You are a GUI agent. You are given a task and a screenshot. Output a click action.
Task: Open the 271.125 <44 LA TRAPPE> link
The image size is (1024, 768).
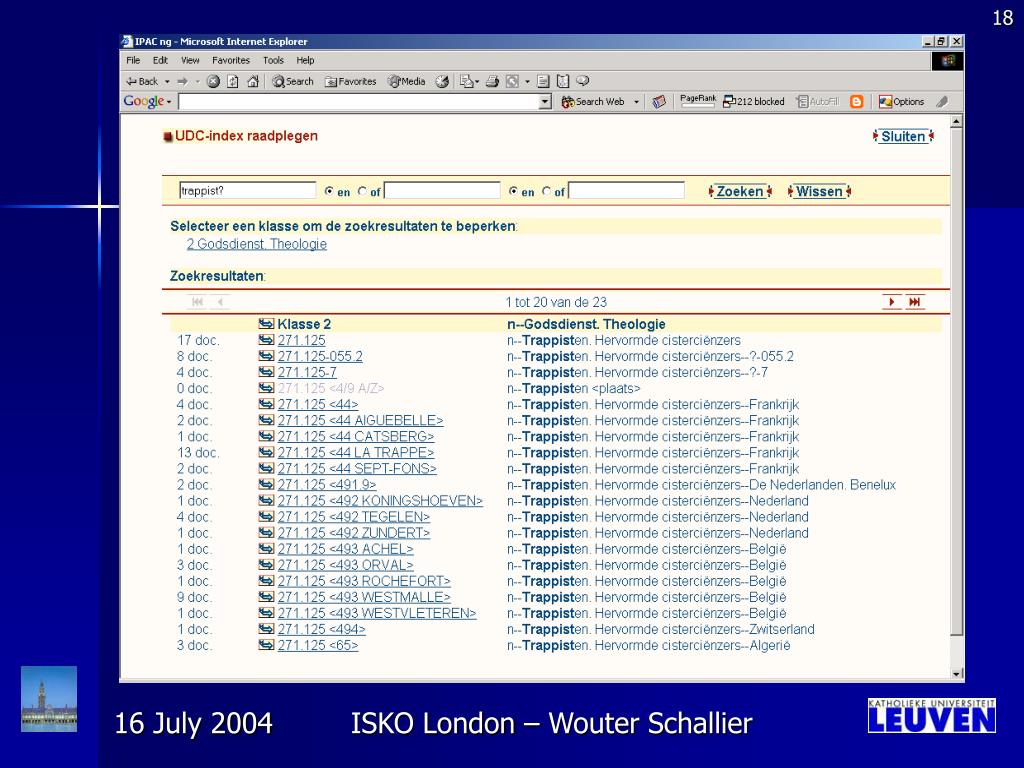356,453
